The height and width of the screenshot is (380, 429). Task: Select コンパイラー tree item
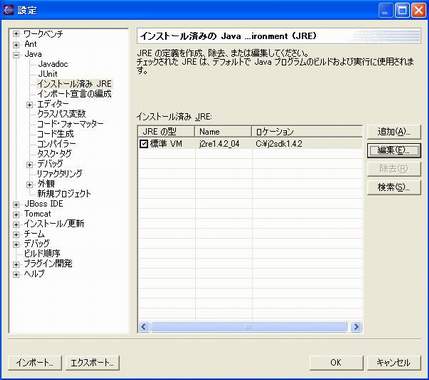(56, 144)
